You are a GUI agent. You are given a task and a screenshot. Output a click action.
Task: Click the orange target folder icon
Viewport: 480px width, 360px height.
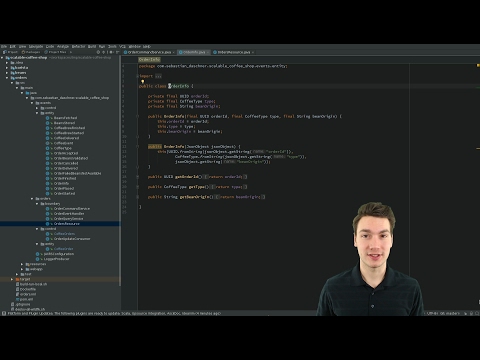click(17, 279)
